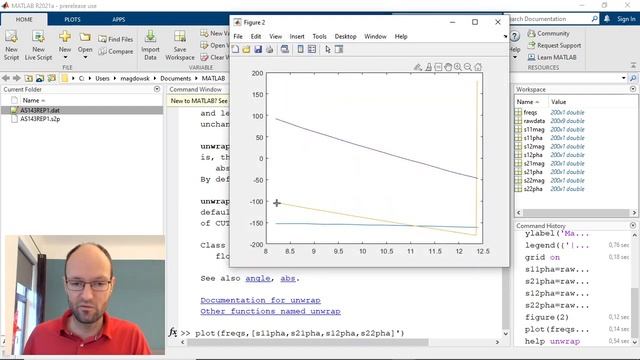Click Other functions named unwrap link

point(270,311)
